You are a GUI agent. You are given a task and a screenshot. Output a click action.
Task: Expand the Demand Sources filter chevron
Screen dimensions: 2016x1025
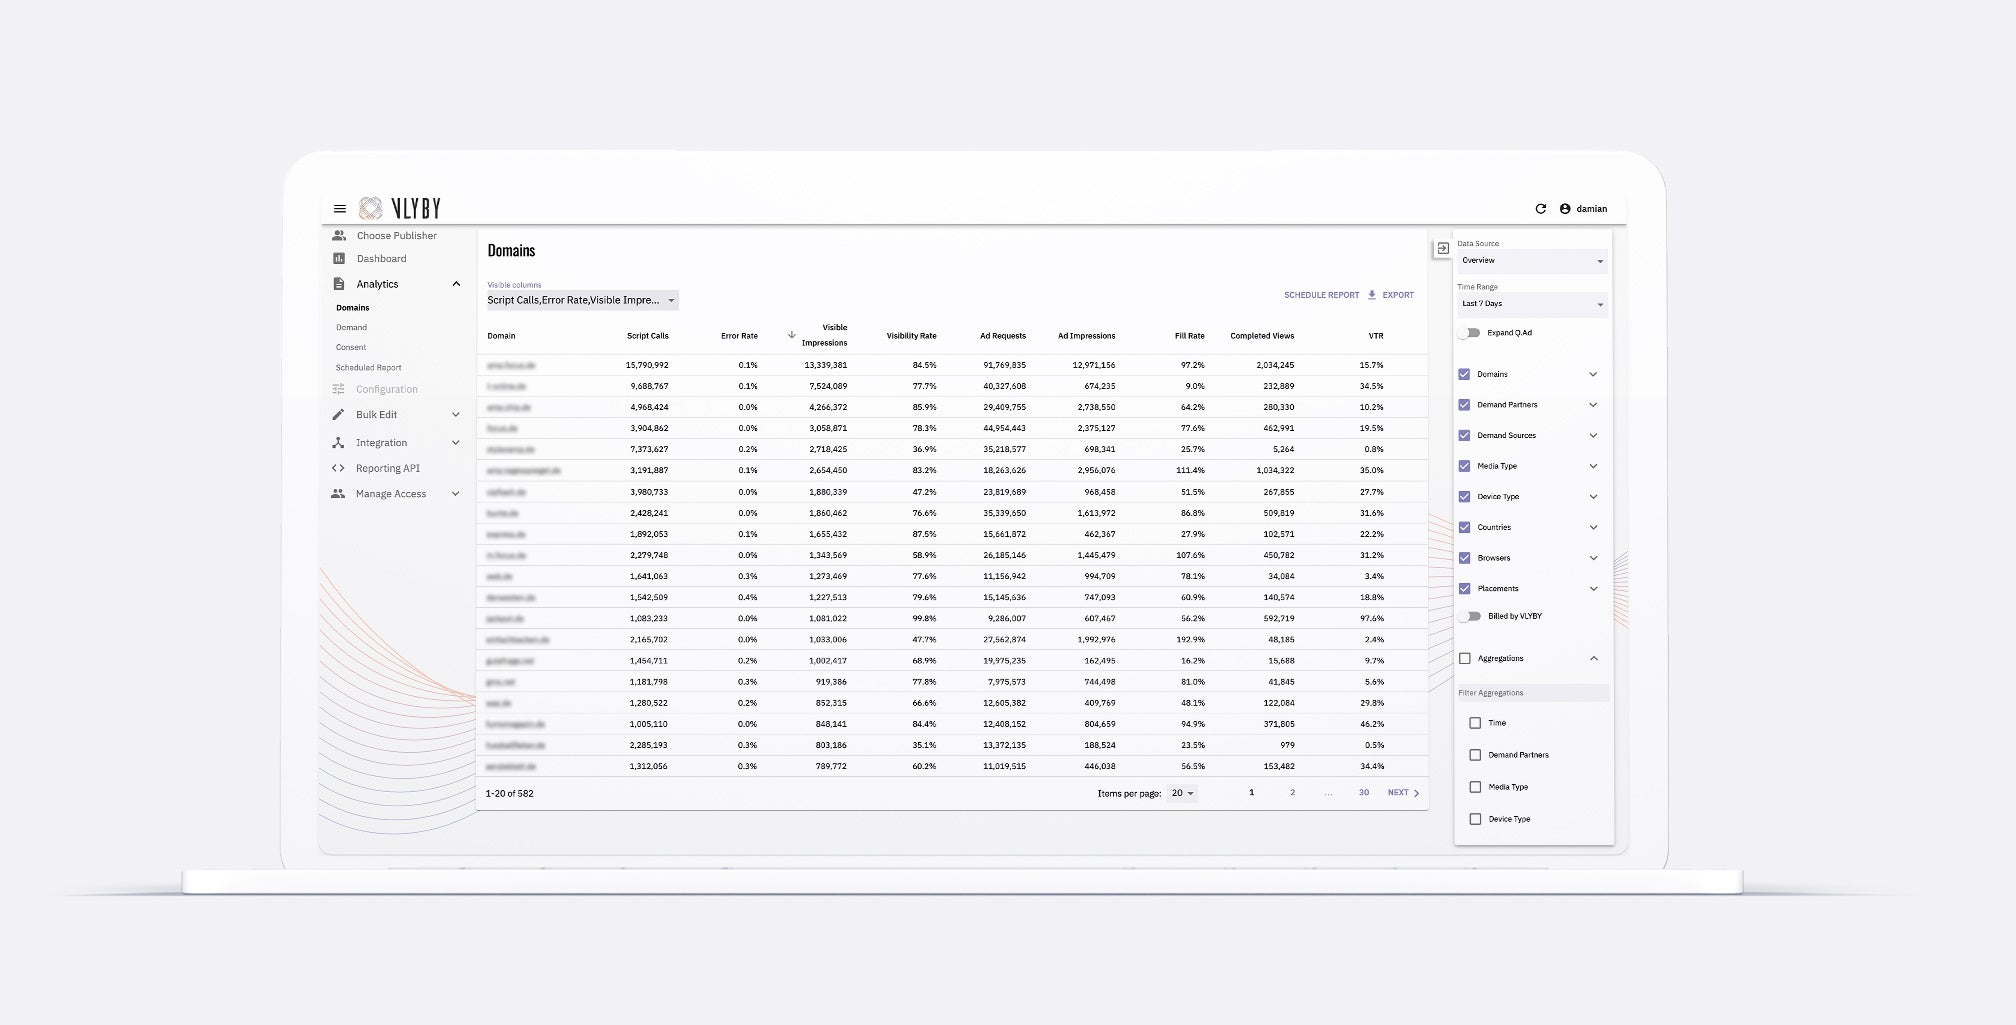click(1594, 436)
